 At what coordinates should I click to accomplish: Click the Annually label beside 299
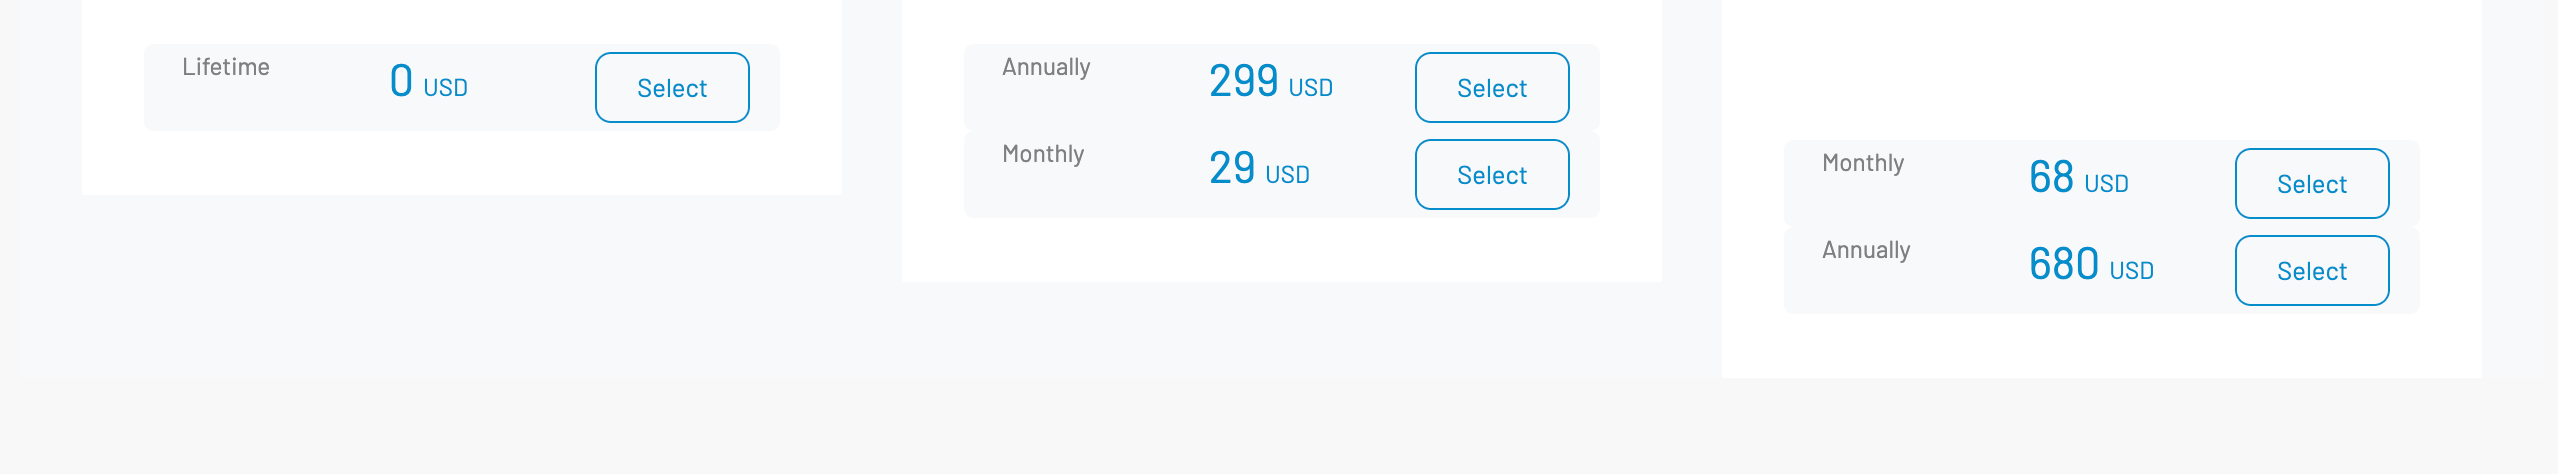point(1046,67)
